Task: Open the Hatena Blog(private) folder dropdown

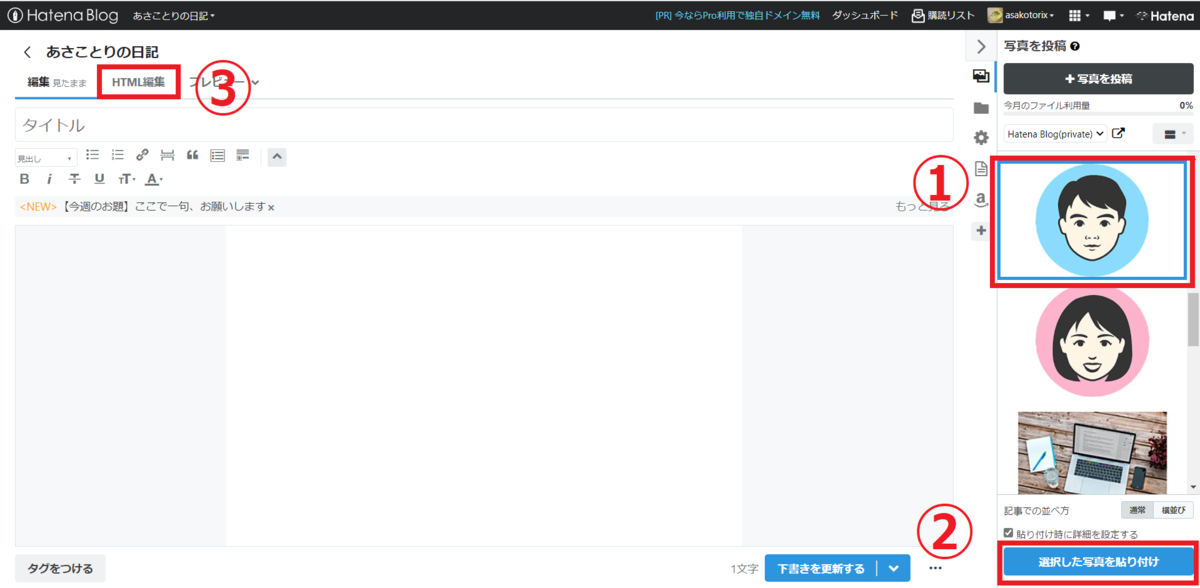Action: (x=1055, y=133)
